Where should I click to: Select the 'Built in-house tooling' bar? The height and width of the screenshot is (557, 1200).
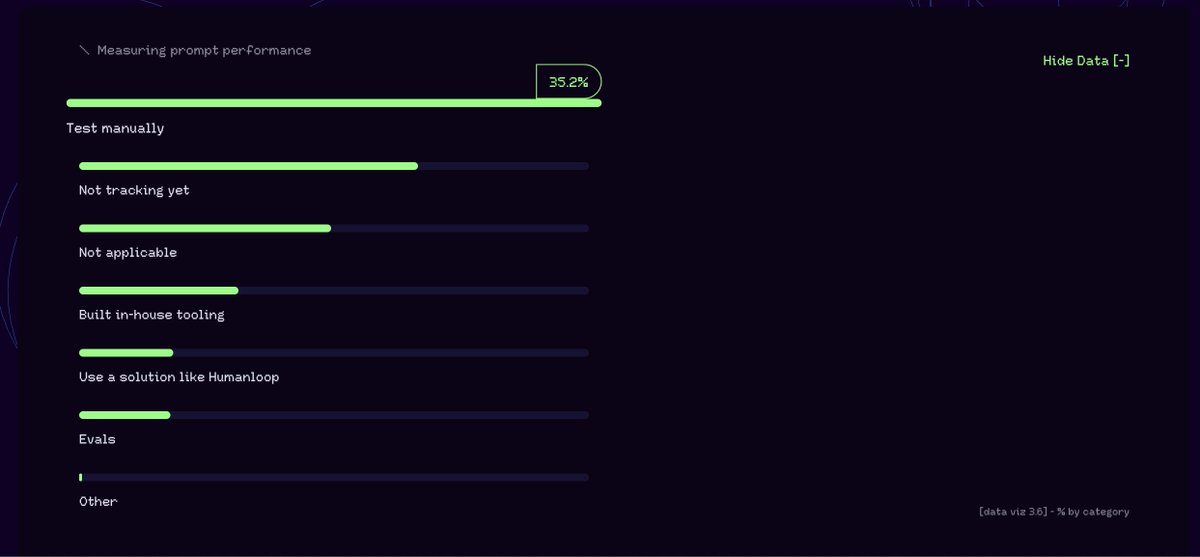pos(333,291)
